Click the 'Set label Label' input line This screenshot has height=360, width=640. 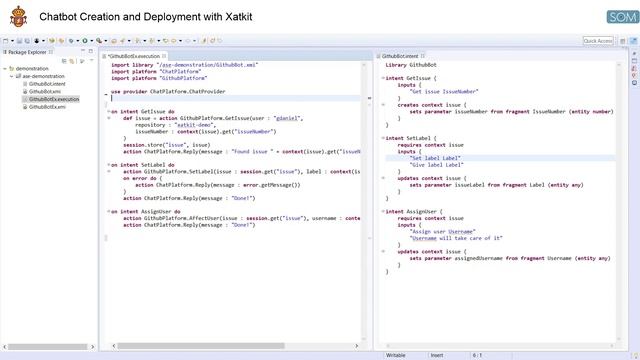click(435, 158)
